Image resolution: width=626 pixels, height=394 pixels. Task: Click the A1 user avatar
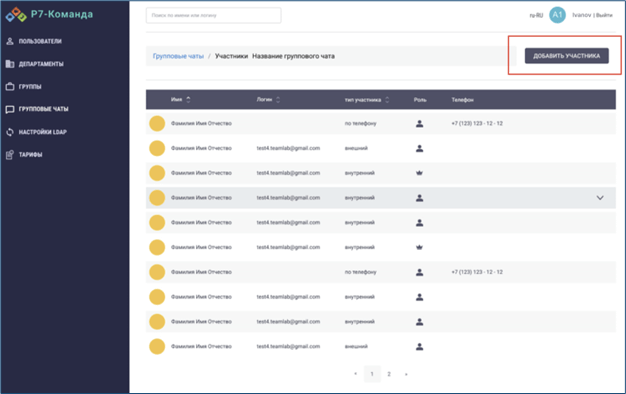(557, 15)
